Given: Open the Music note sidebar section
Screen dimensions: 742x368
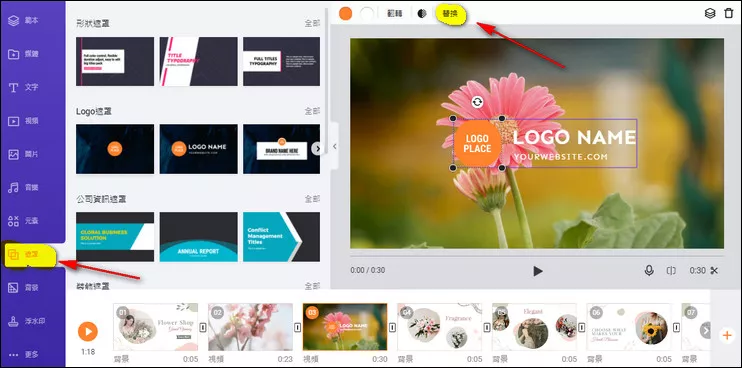Looking at the screenshot, I should click(24, 188).
